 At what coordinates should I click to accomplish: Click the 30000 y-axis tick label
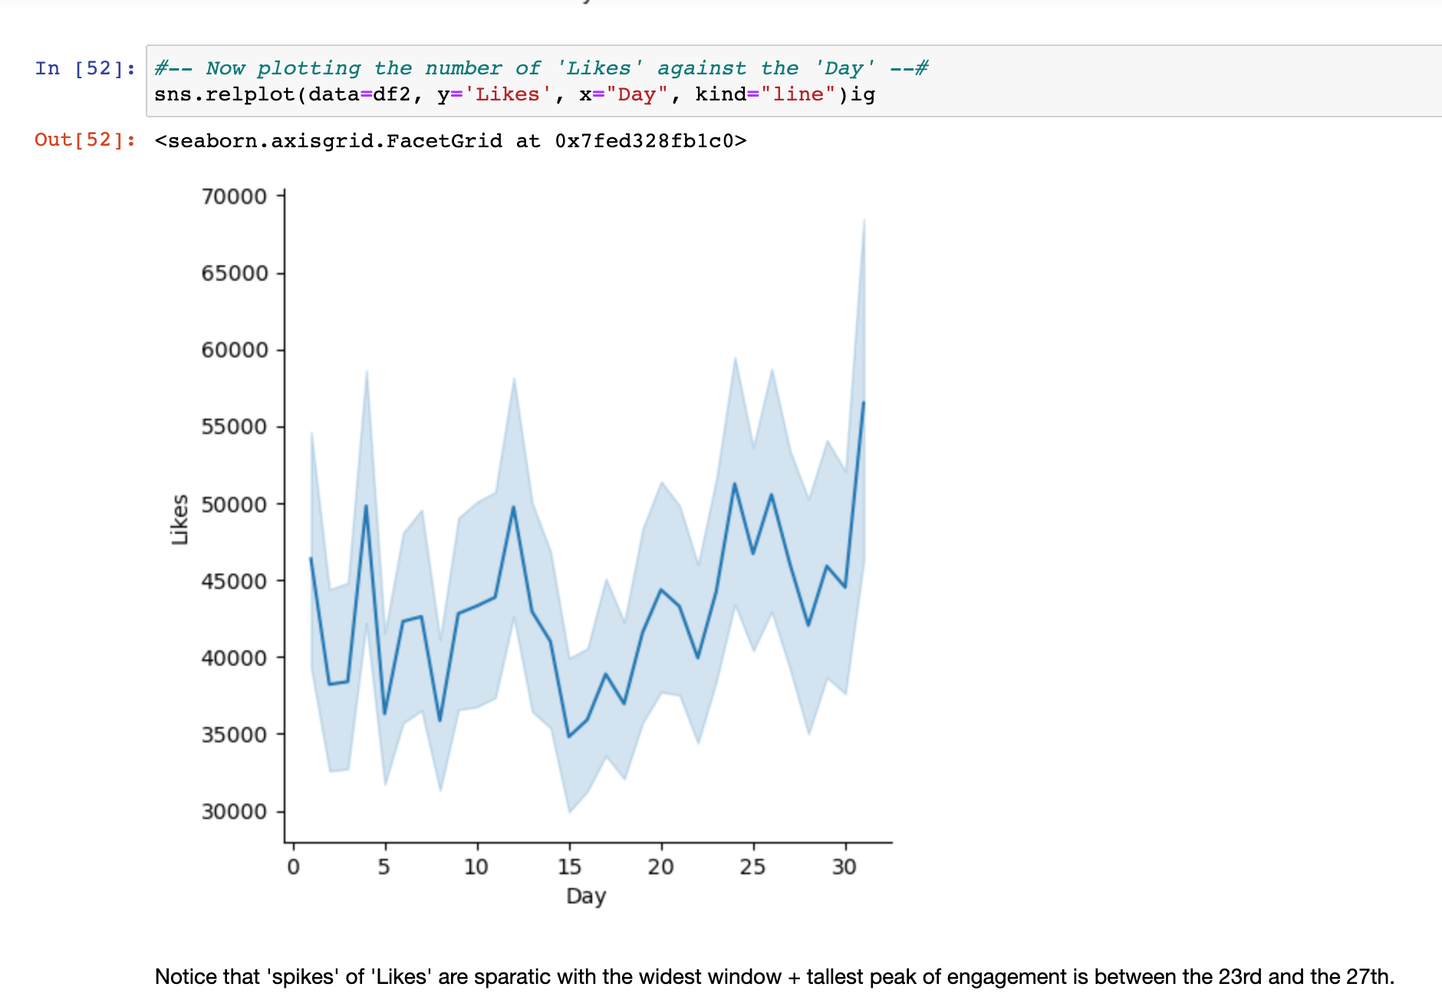235,811
